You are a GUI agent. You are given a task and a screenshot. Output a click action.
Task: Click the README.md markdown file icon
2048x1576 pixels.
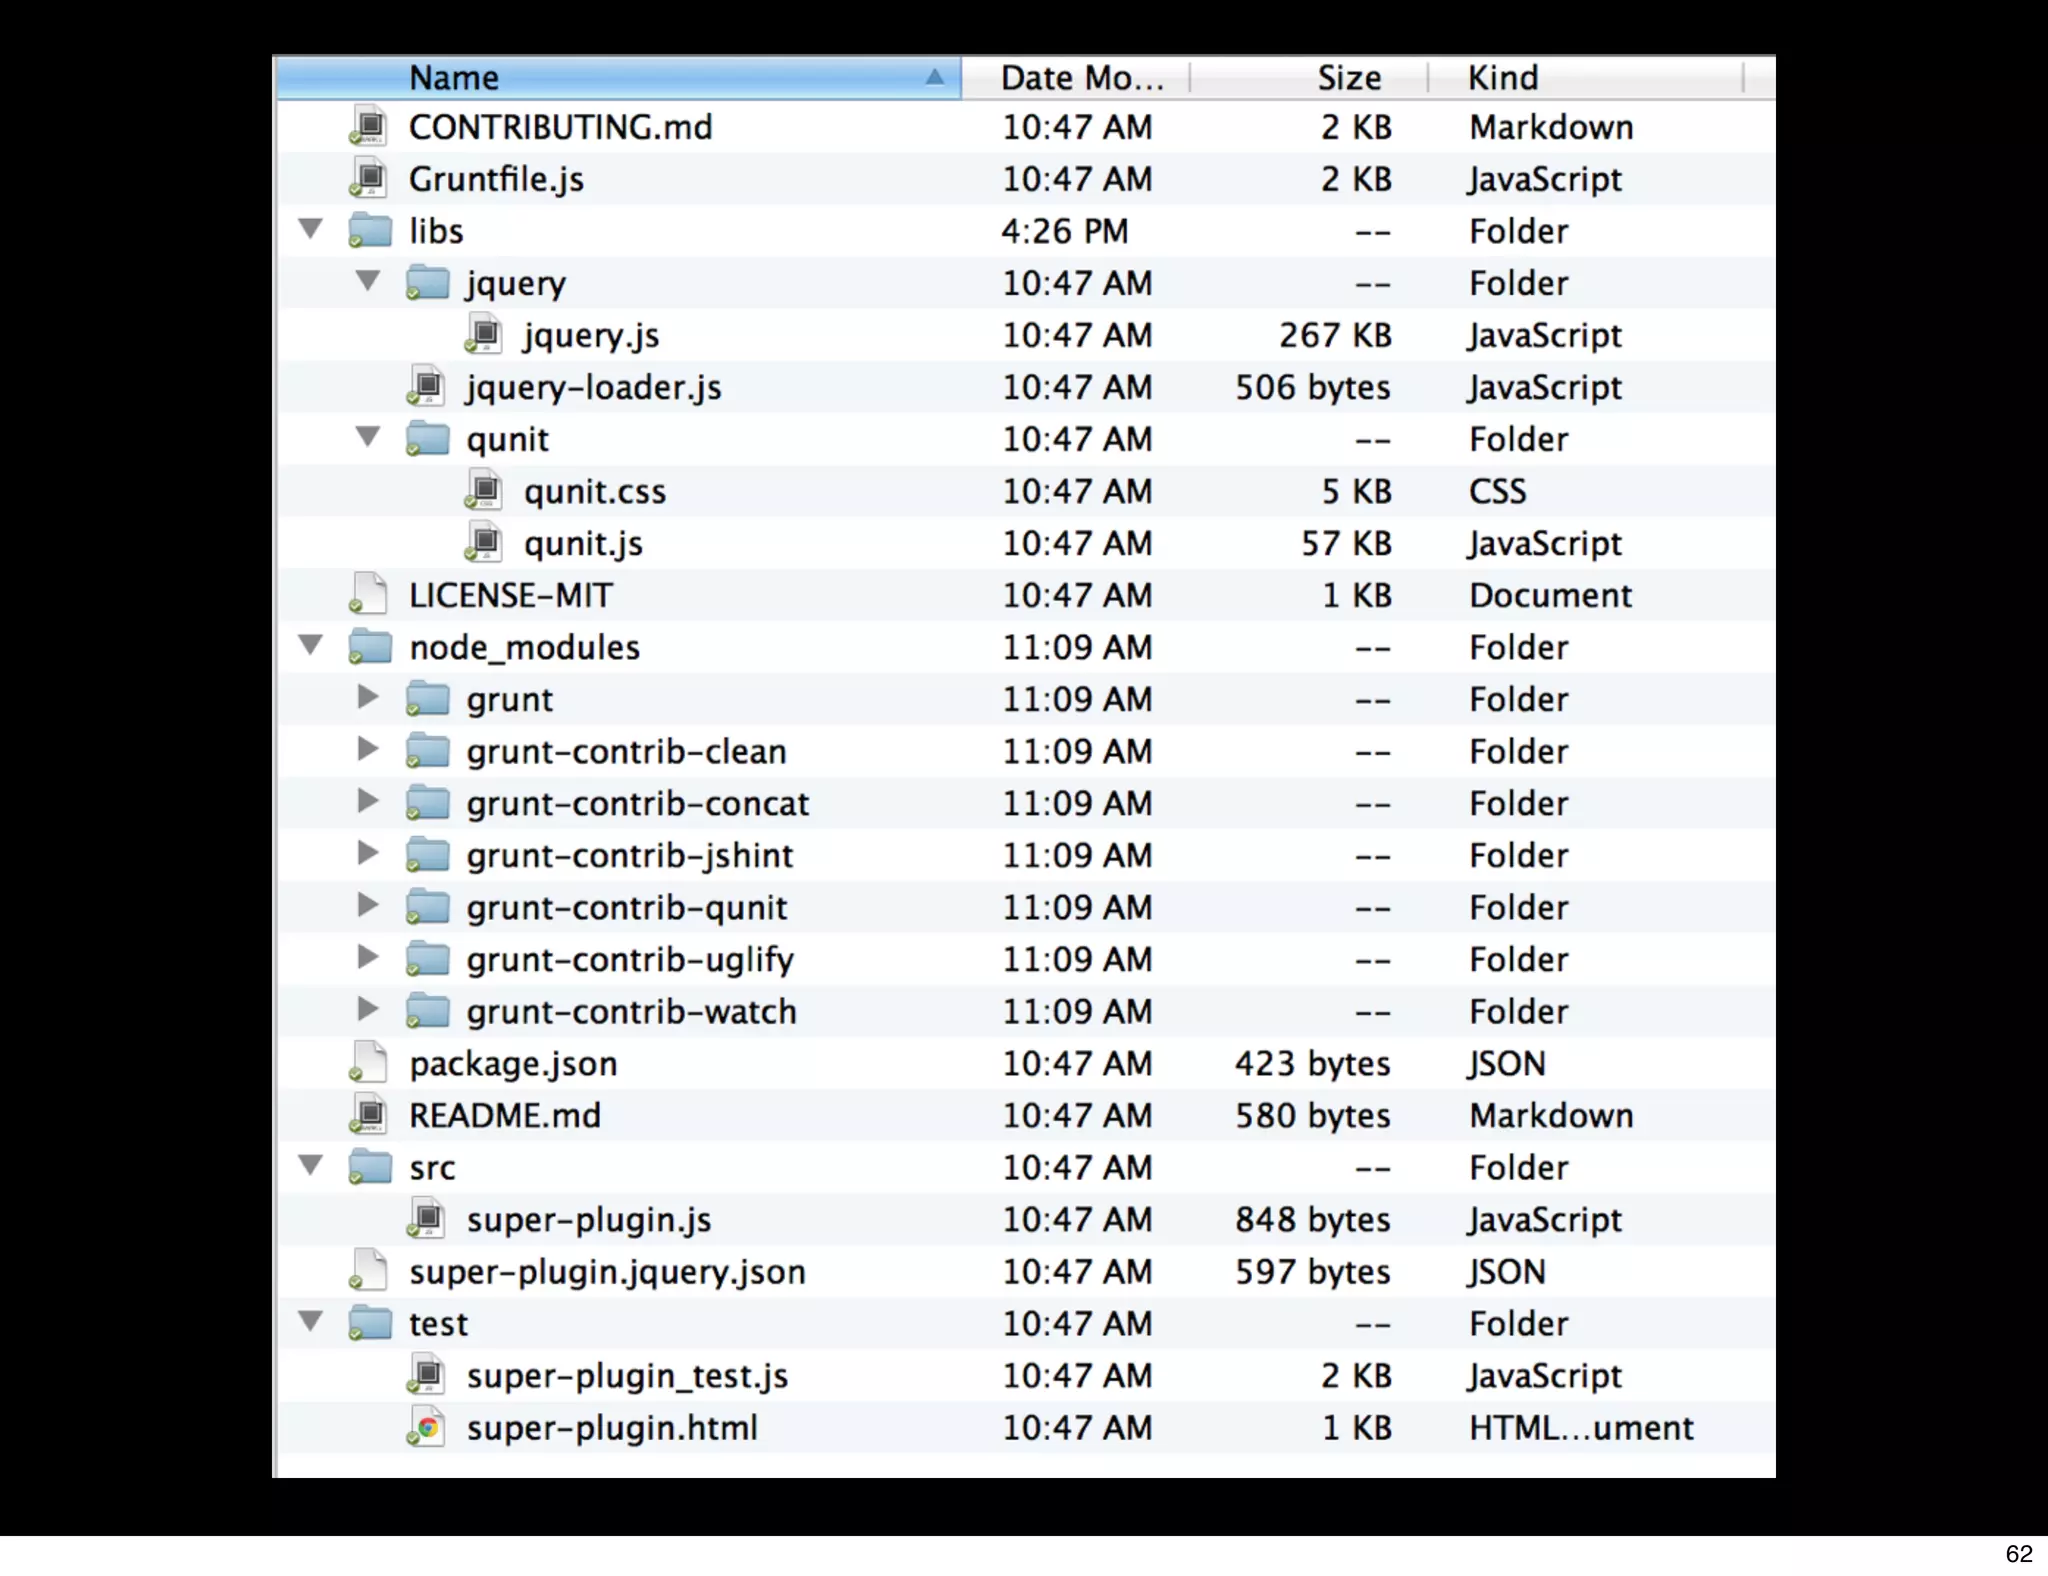370,1115
